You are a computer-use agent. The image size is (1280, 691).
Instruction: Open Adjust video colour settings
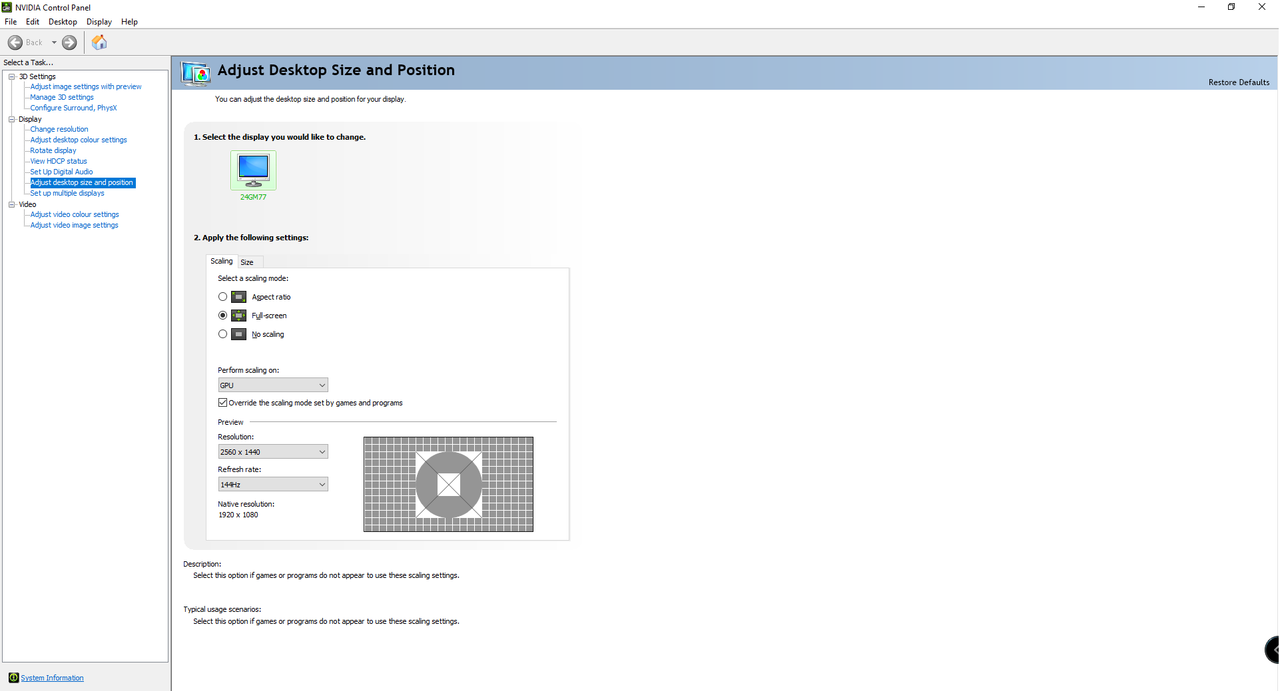pyautogui.click(x=74, y=214)
